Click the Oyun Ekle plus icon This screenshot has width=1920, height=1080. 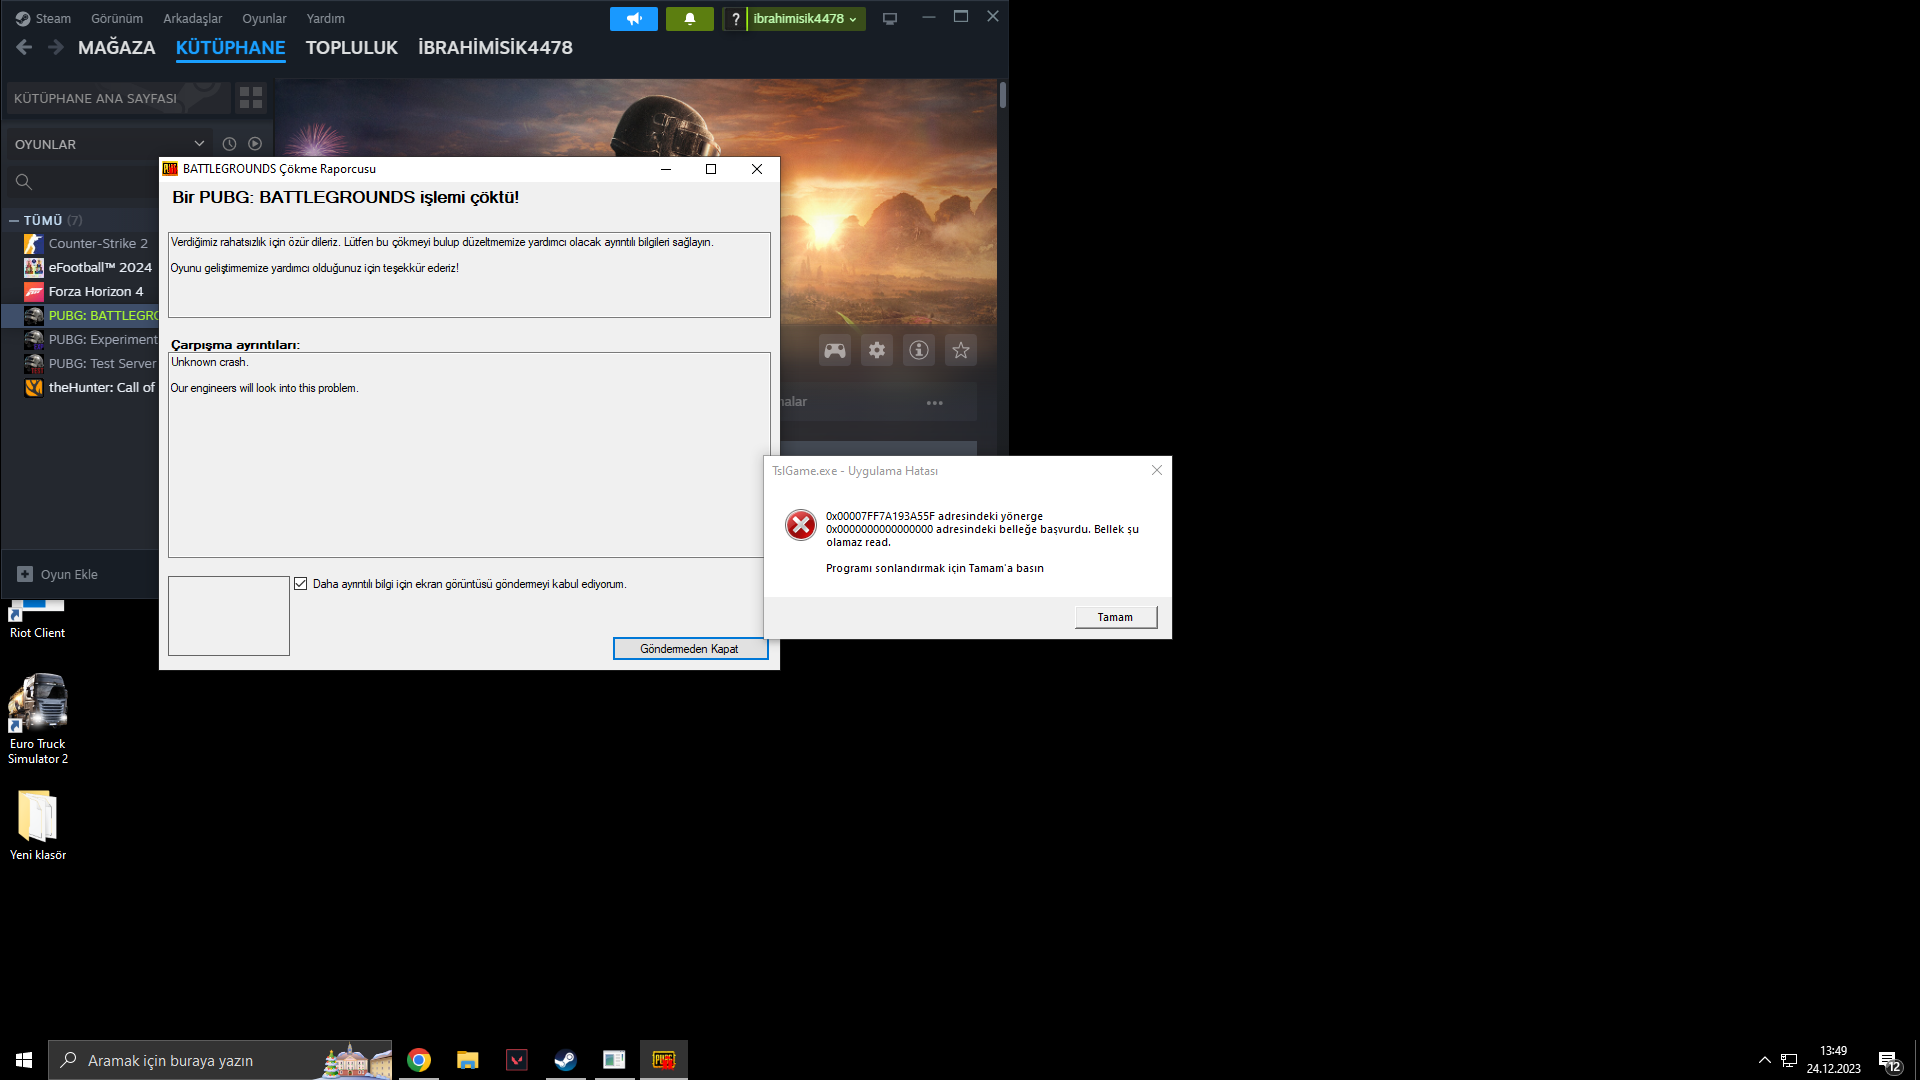click(x=25, y=574)
